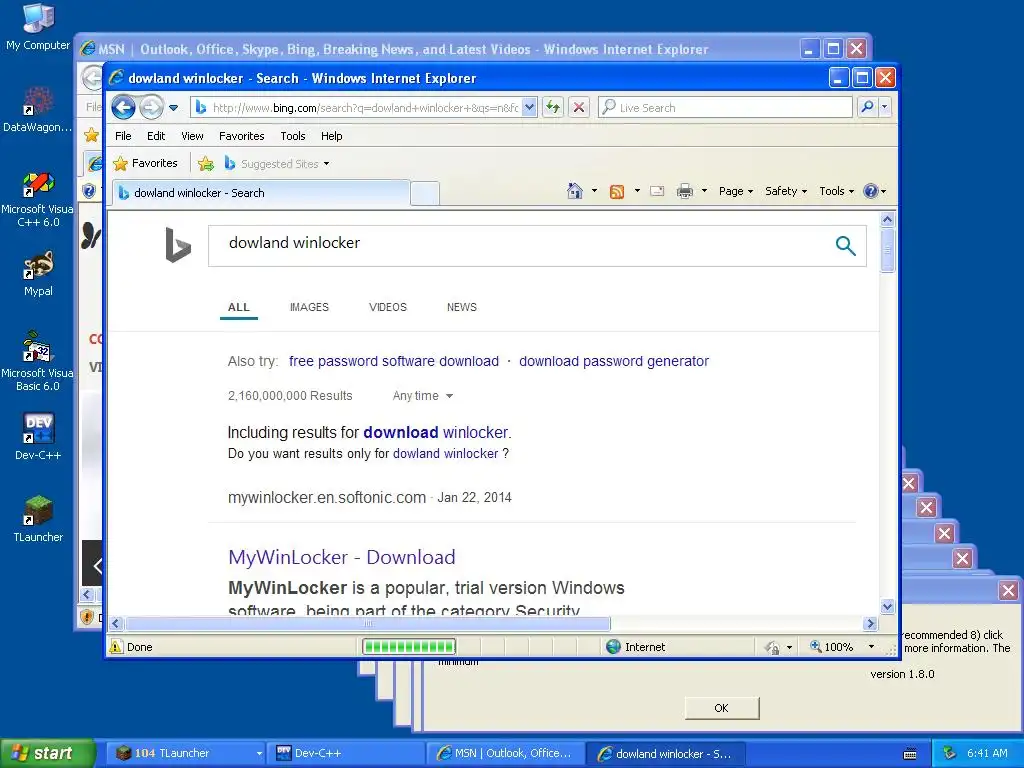Click the Home icon in command bar
Screen dimensions: 1024x768
pyautogui.click(x=575, y=191)
